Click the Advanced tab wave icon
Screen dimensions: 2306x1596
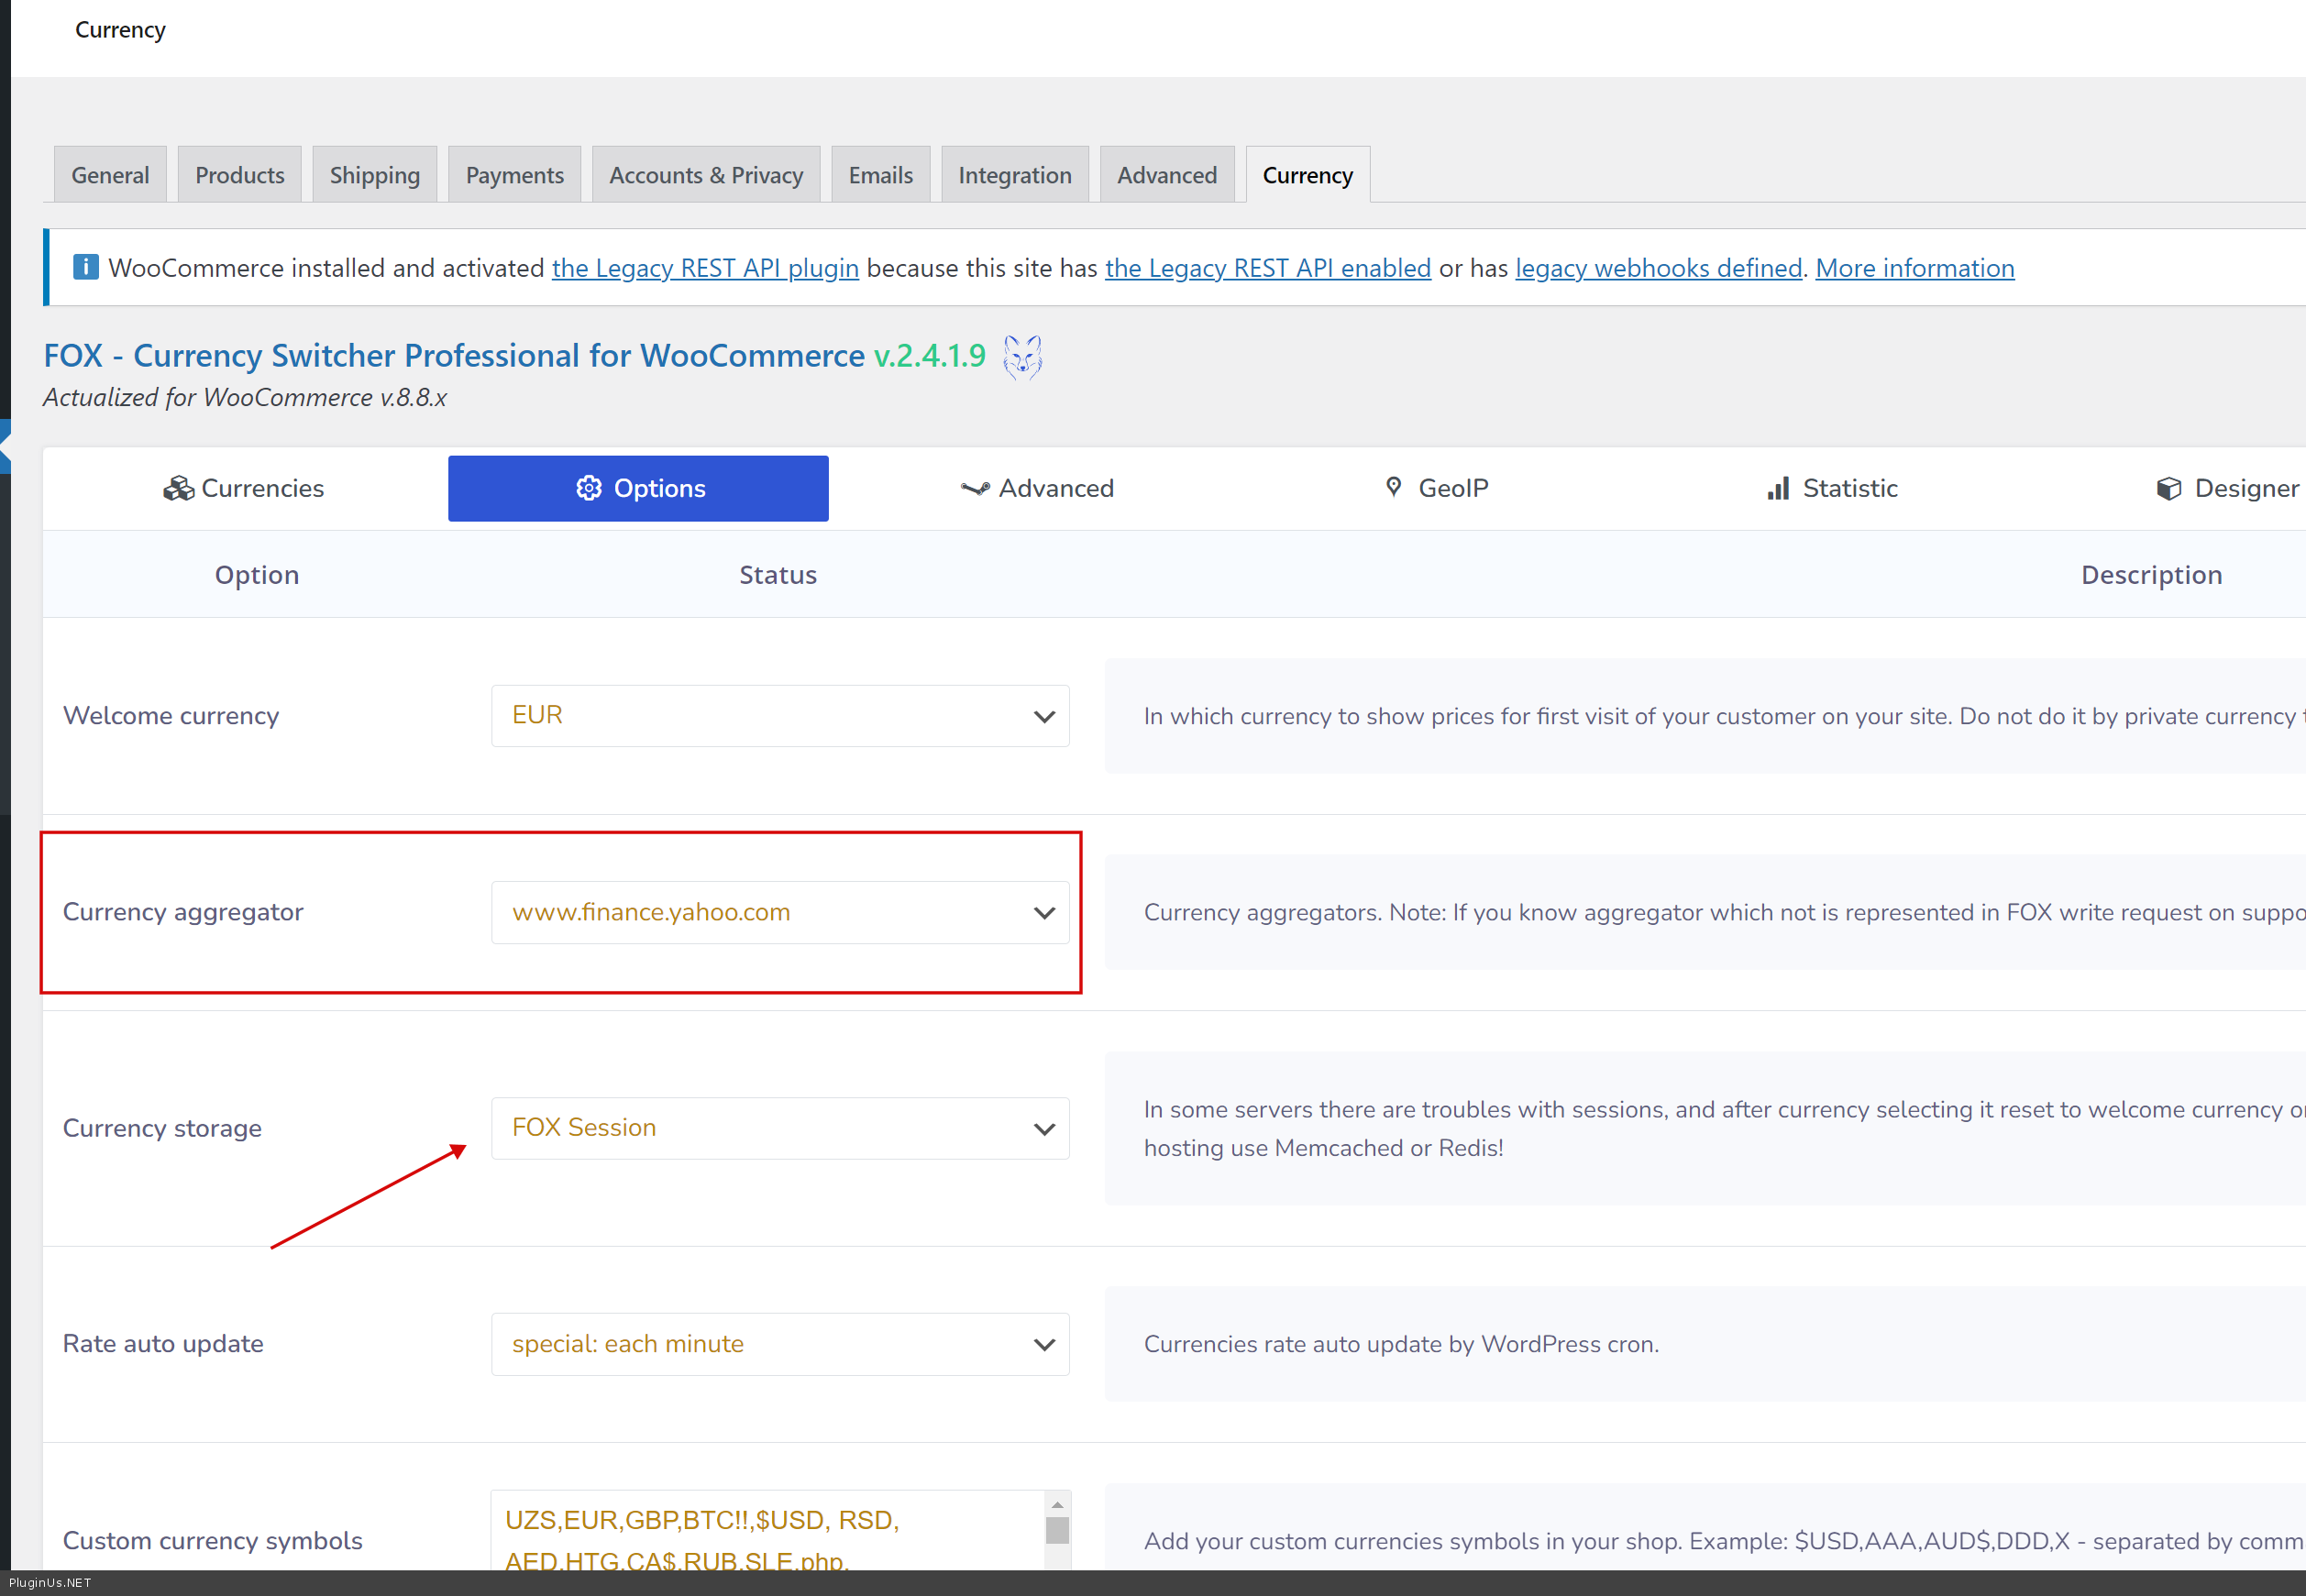coord(975,488)
